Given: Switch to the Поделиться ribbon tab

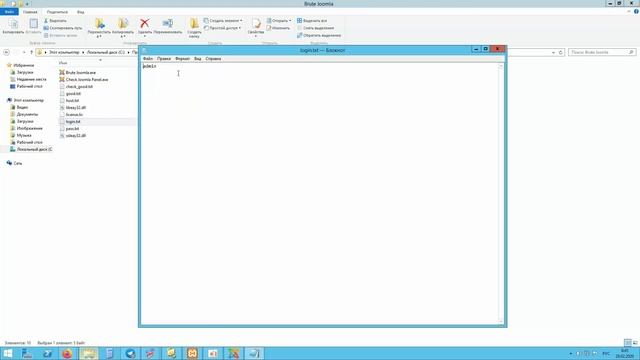Looking at the screenshot, I should coord(57,12).
